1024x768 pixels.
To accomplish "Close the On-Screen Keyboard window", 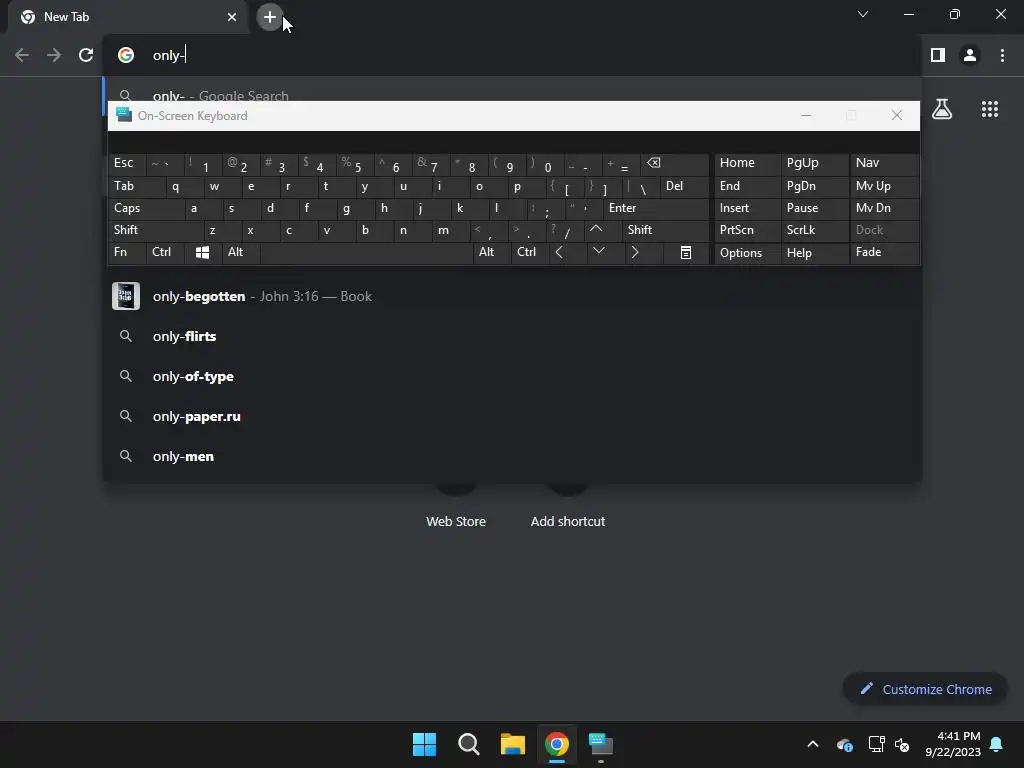I will (897, 116).
